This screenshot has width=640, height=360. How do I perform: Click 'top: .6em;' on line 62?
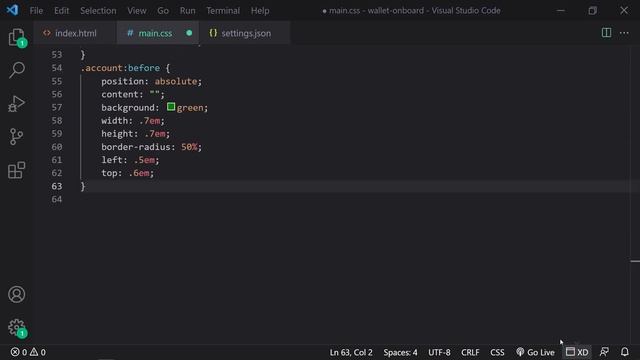pos(128,173)
